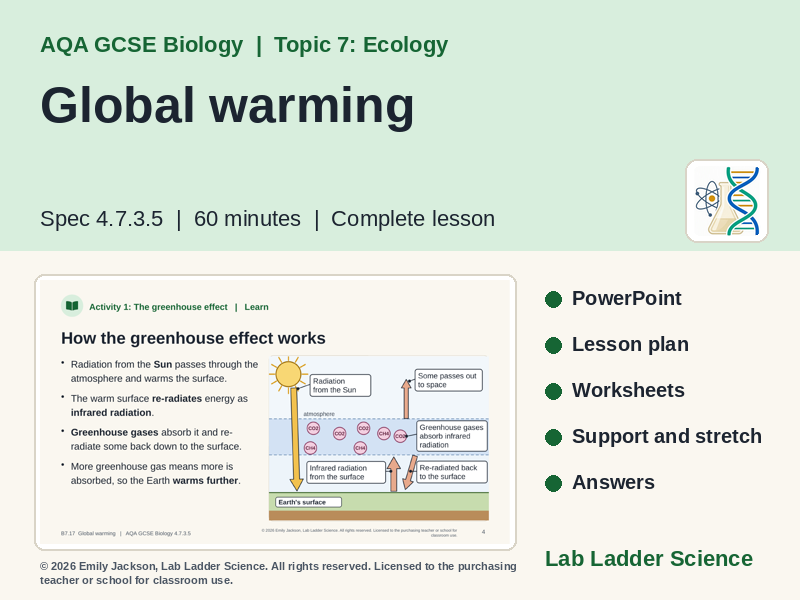Click the 'PowerPoint' list item
The height and width of the screenshot is (600, 800).
pos(627,298)
